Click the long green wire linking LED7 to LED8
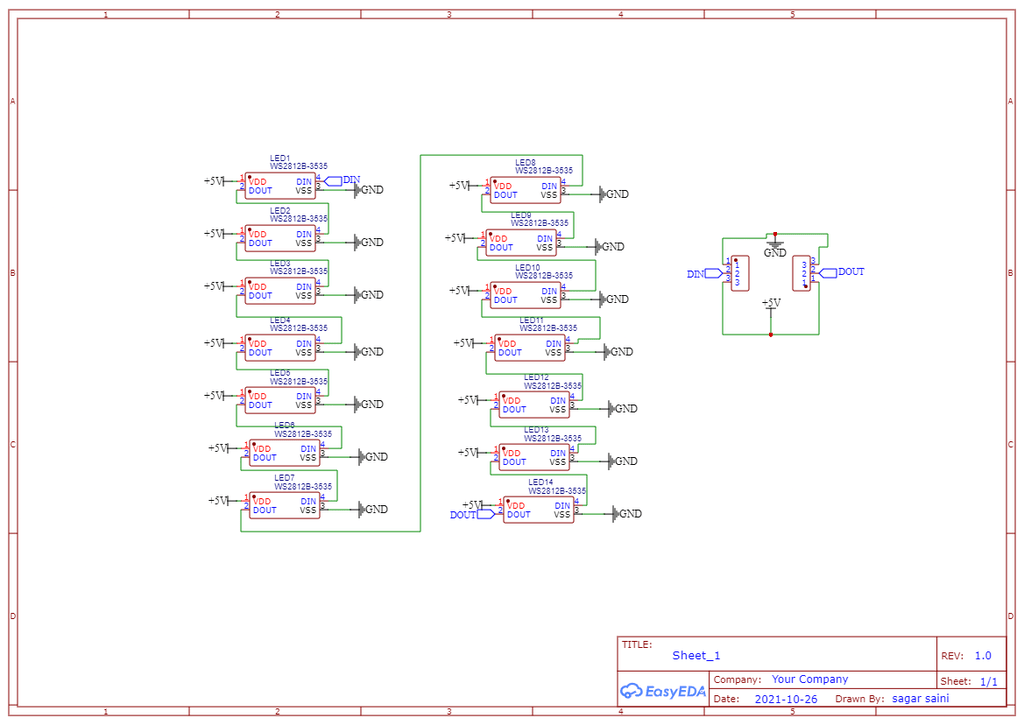 click(x=420, y=343)
